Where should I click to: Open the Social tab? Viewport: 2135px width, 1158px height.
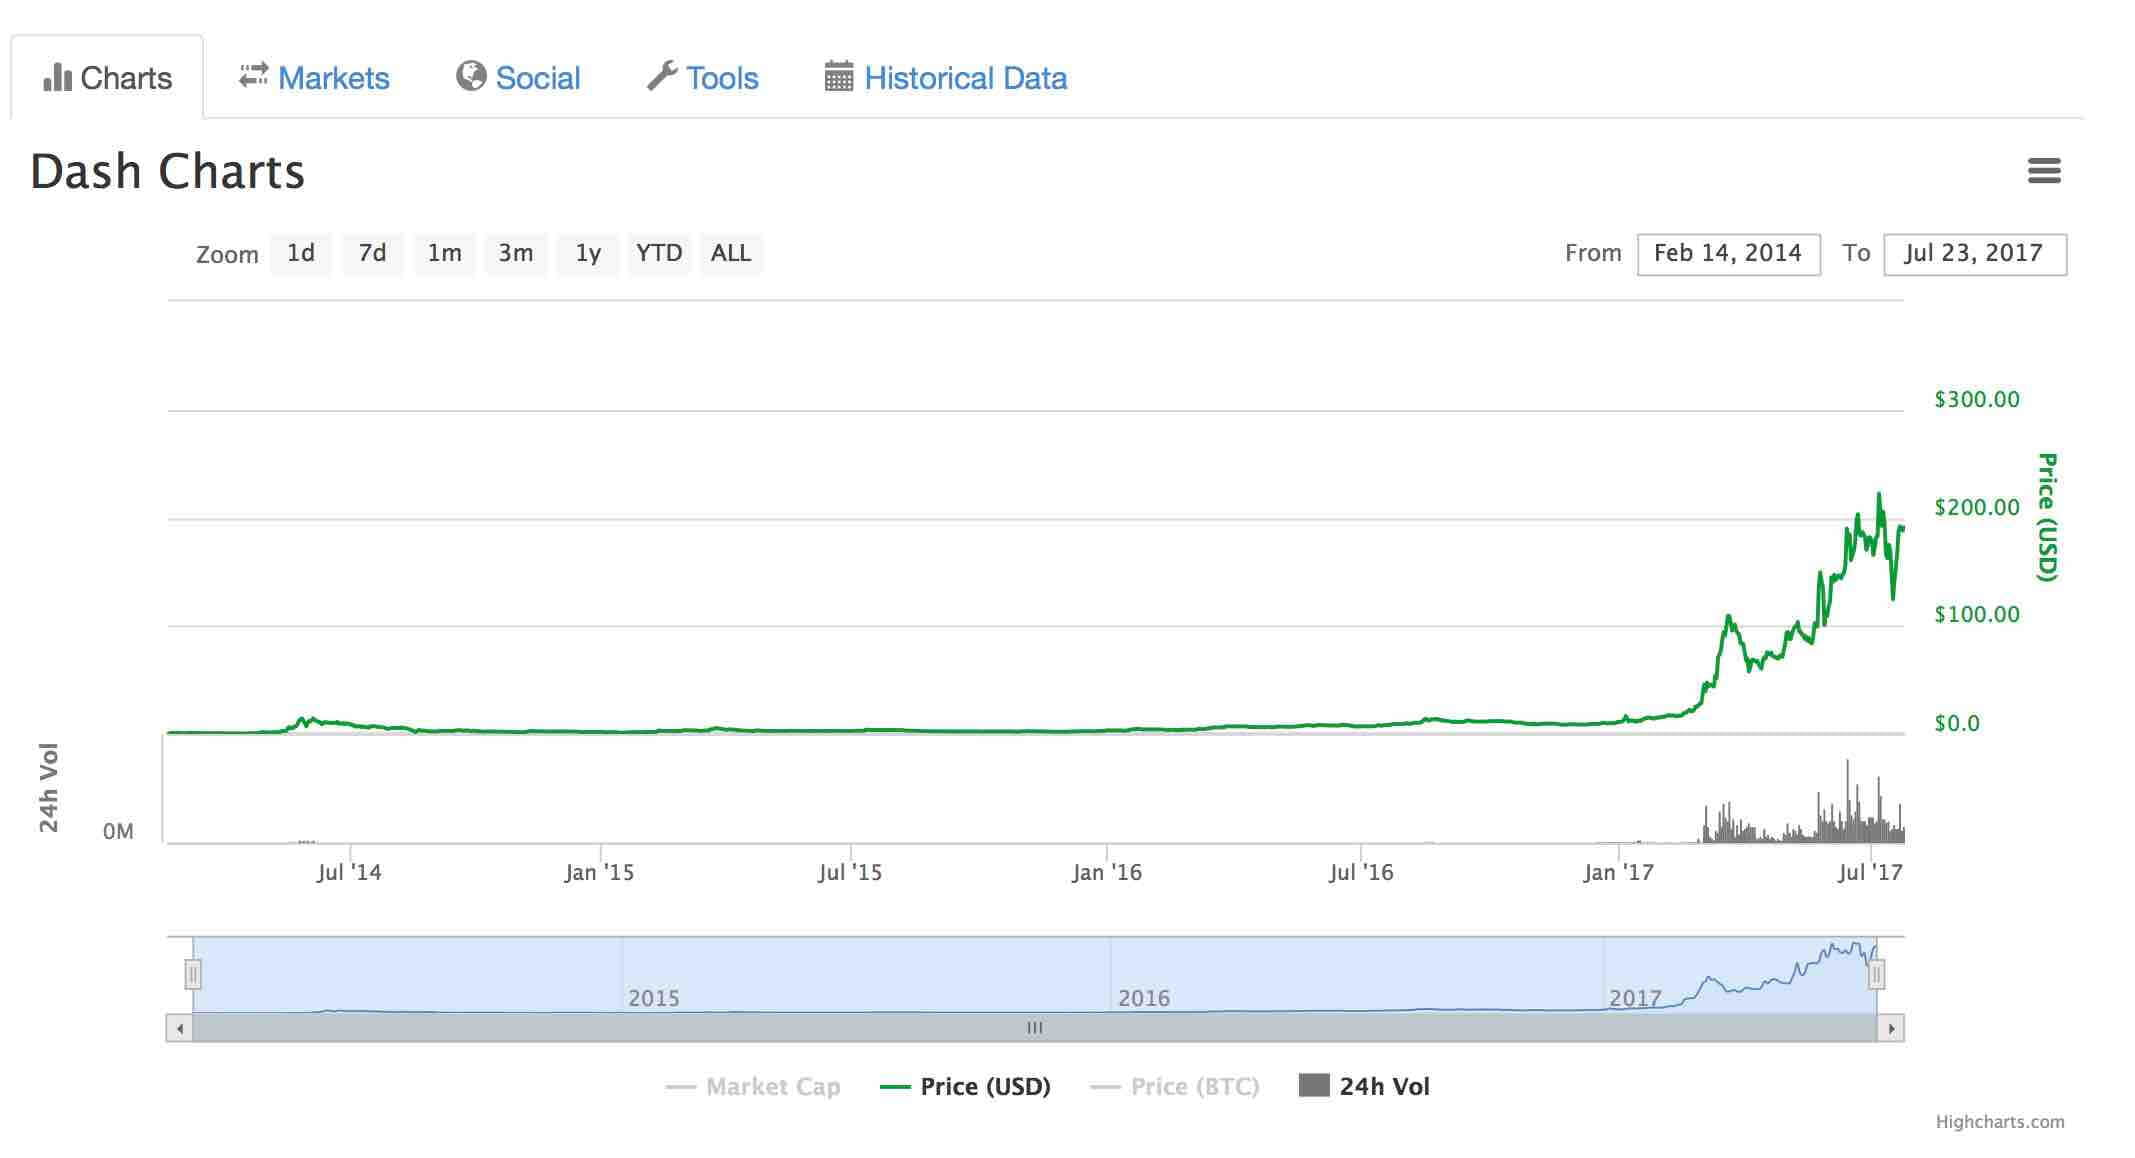[x=518, y=78]
